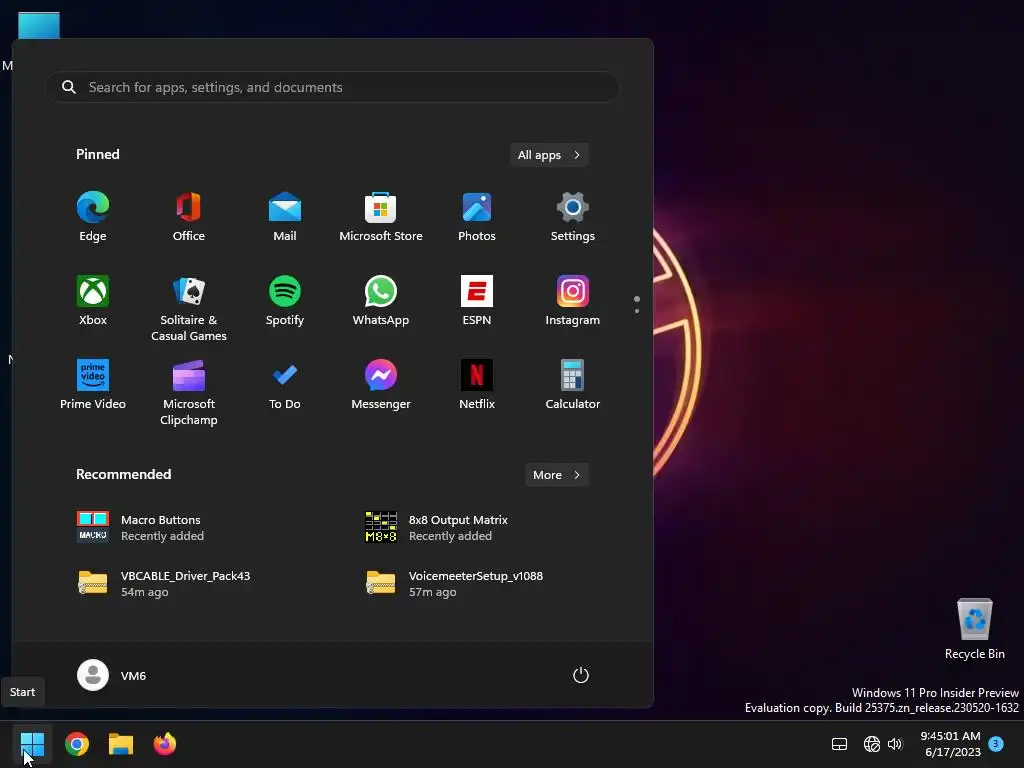This screenshot has width=1024, height=768.
Task: Launch the Photos app
Action: pos(477,217)
